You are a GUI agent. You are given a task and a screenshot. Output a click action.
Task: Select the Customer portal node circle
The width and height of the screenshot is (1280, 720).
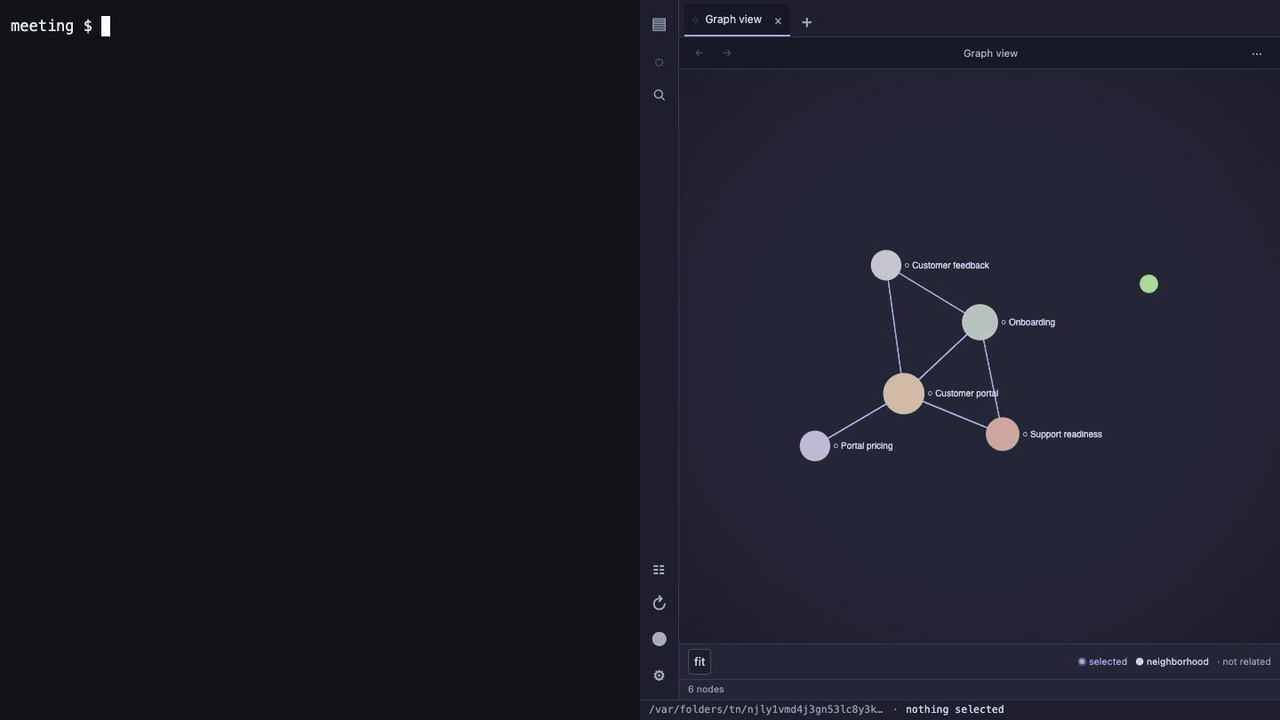click(x=904, y=394)
